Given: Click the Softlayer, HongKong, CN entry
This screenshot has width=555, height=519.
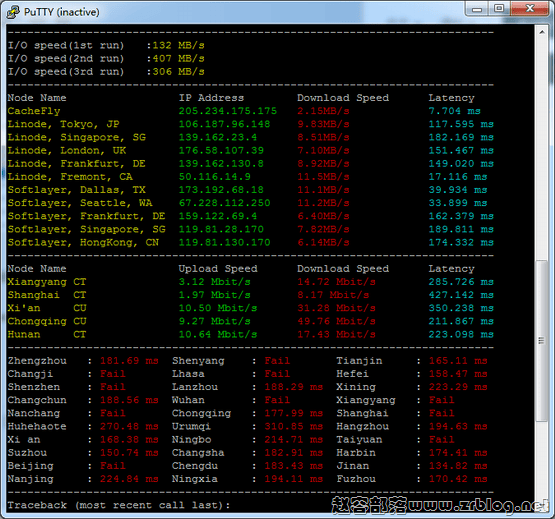Looking at the screenshot, I should (84, 243).
